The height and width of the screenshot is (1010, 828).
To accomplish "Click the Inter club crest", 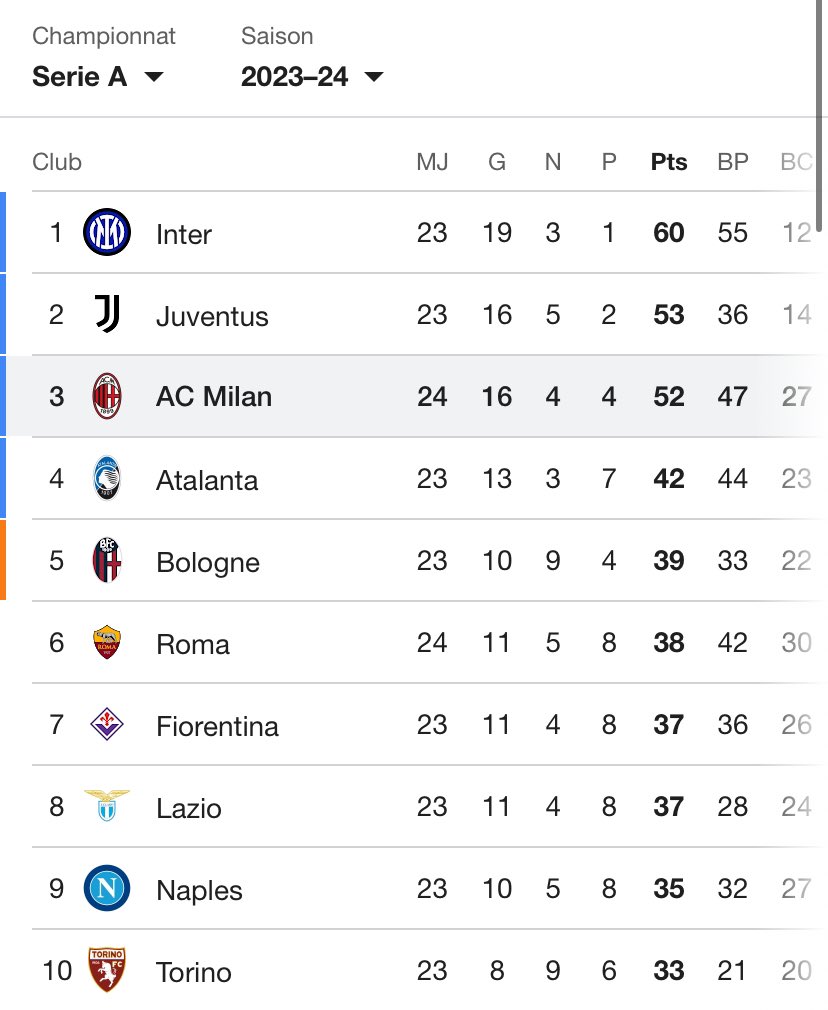I will click(107, 232).
